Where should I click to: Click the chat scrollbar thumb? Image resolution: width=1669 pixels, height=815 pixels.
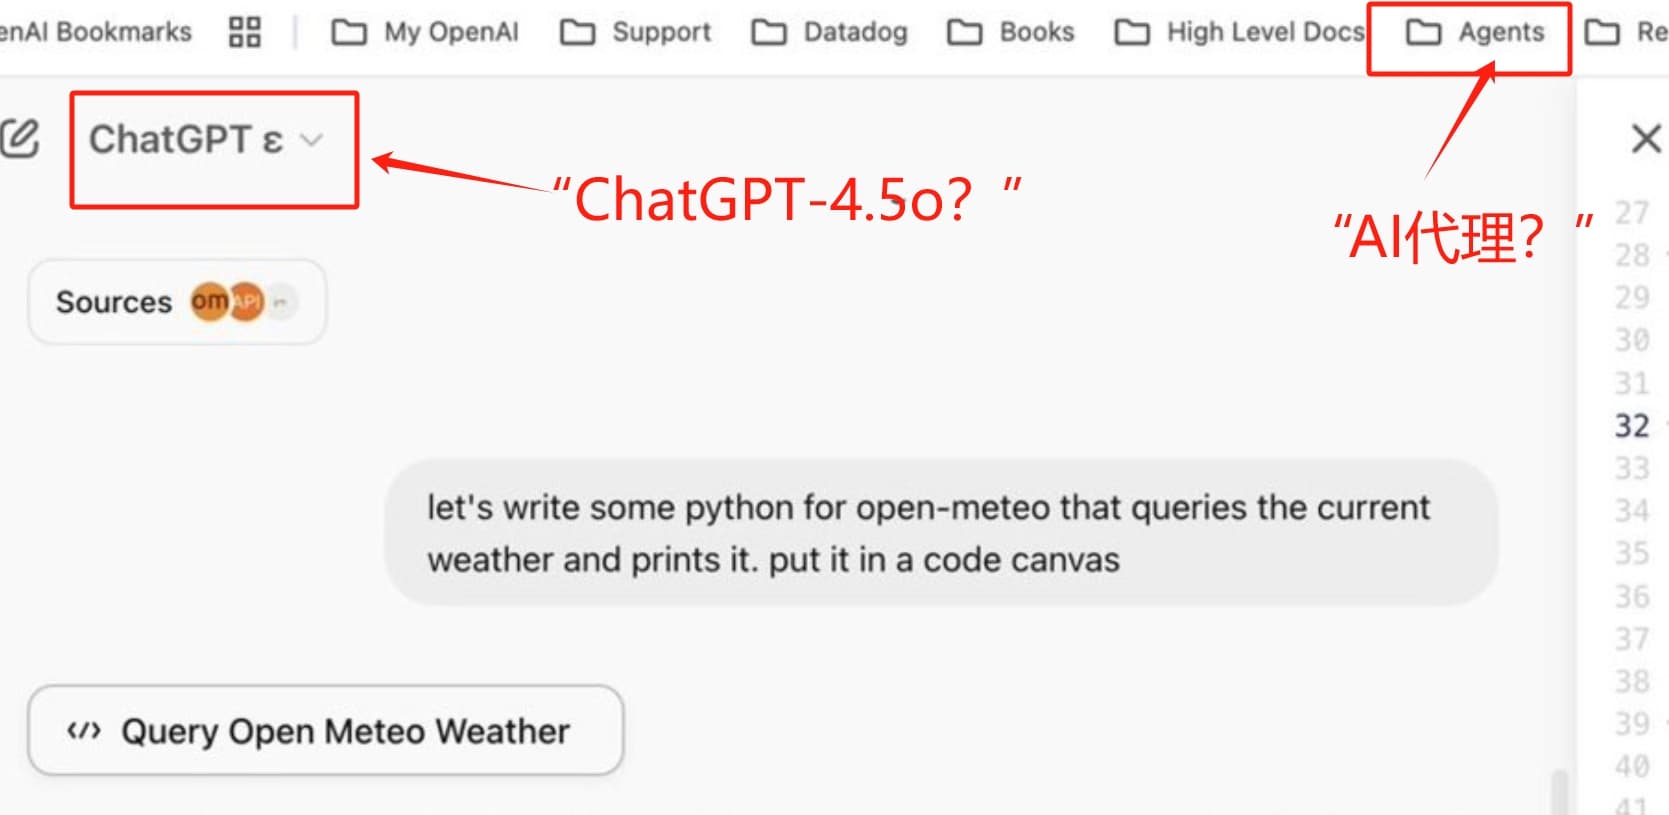1558,791
